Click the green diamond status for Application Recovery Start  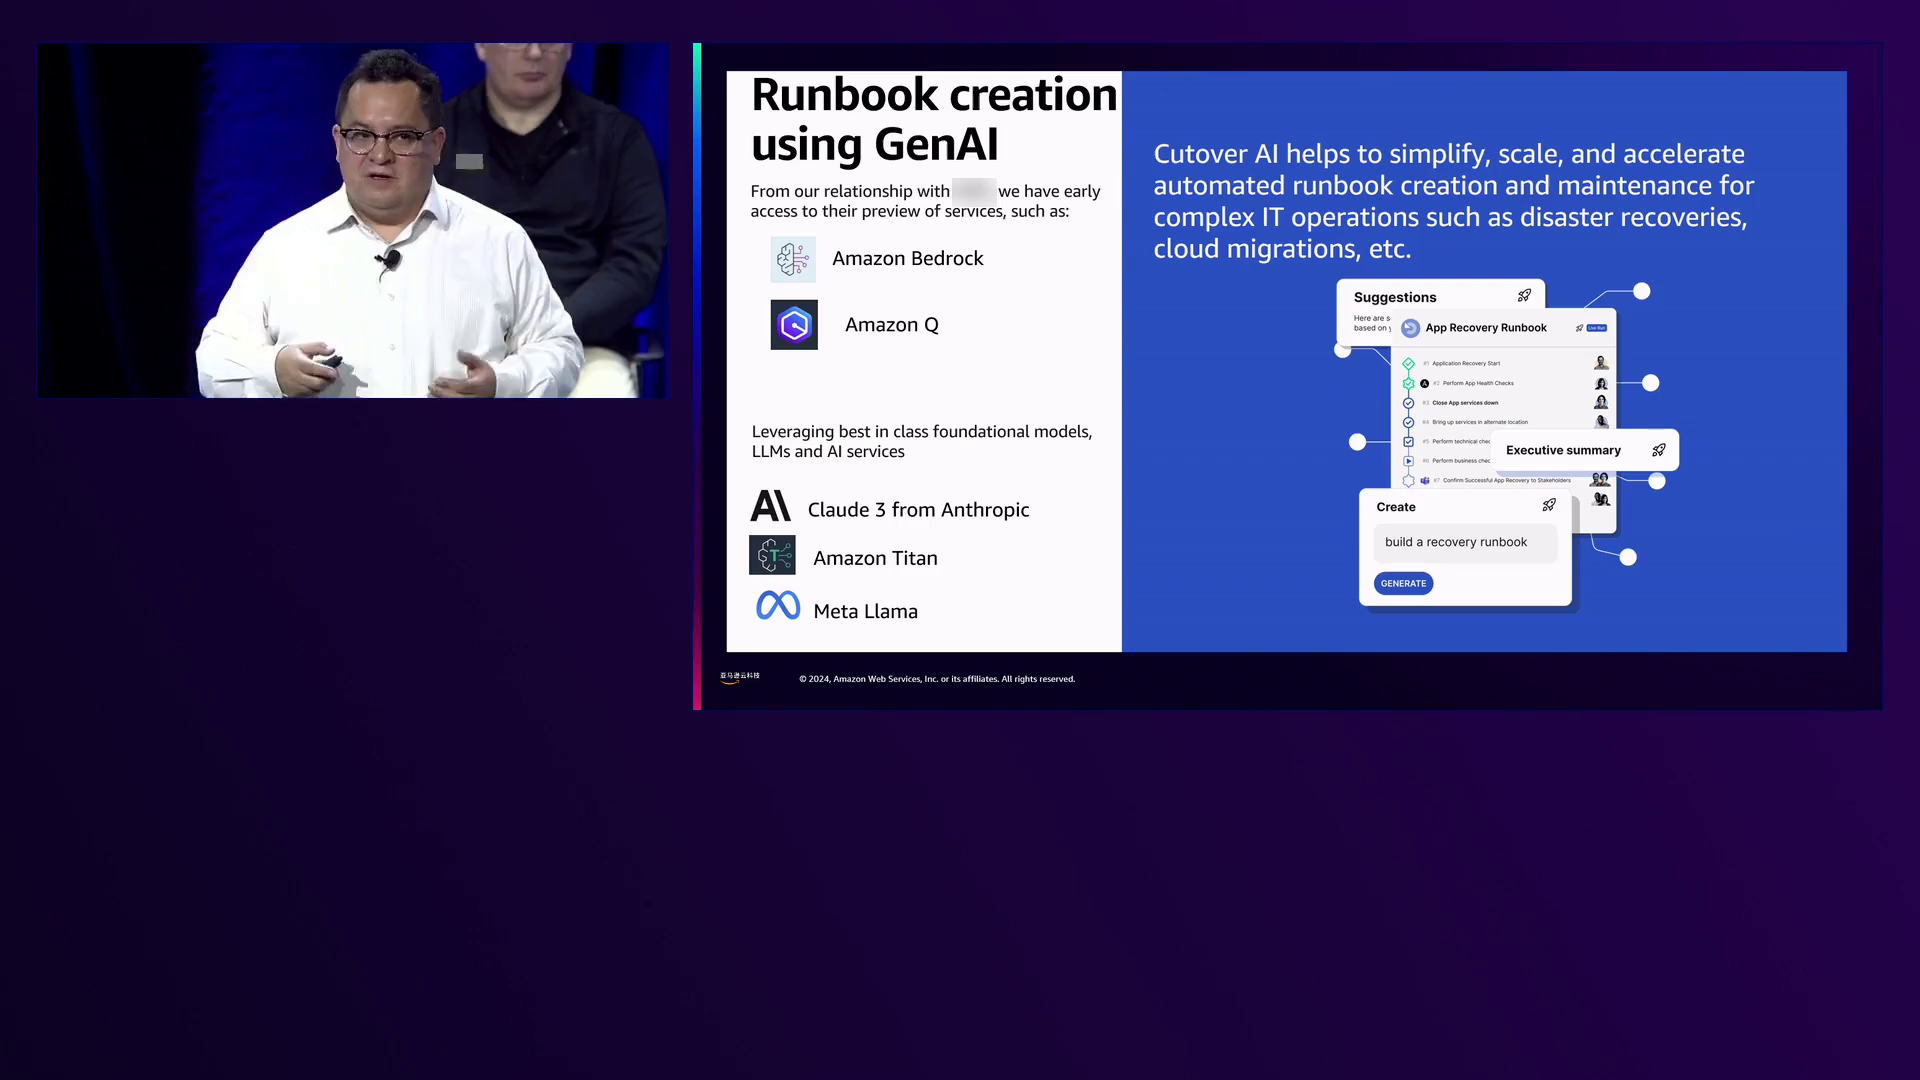(x=1408, y=363)
